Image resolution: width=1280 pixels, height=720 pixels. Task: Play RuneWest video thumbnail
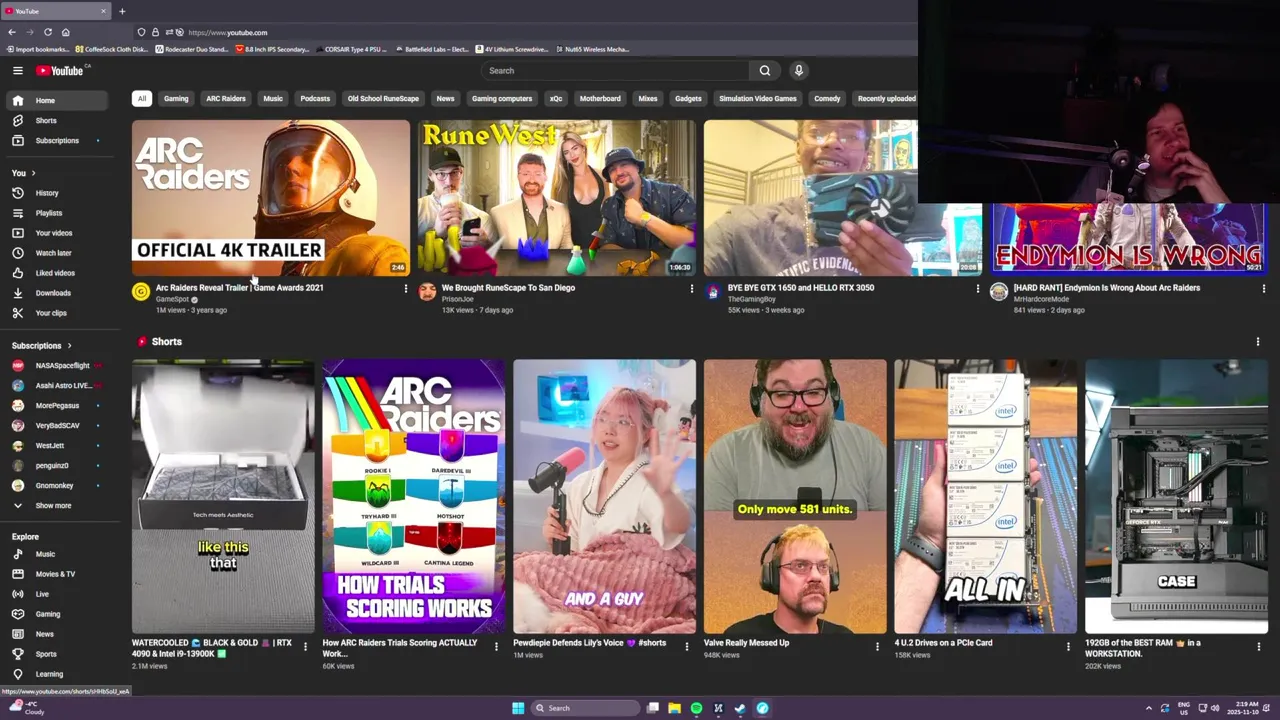[x=557, y=198]
